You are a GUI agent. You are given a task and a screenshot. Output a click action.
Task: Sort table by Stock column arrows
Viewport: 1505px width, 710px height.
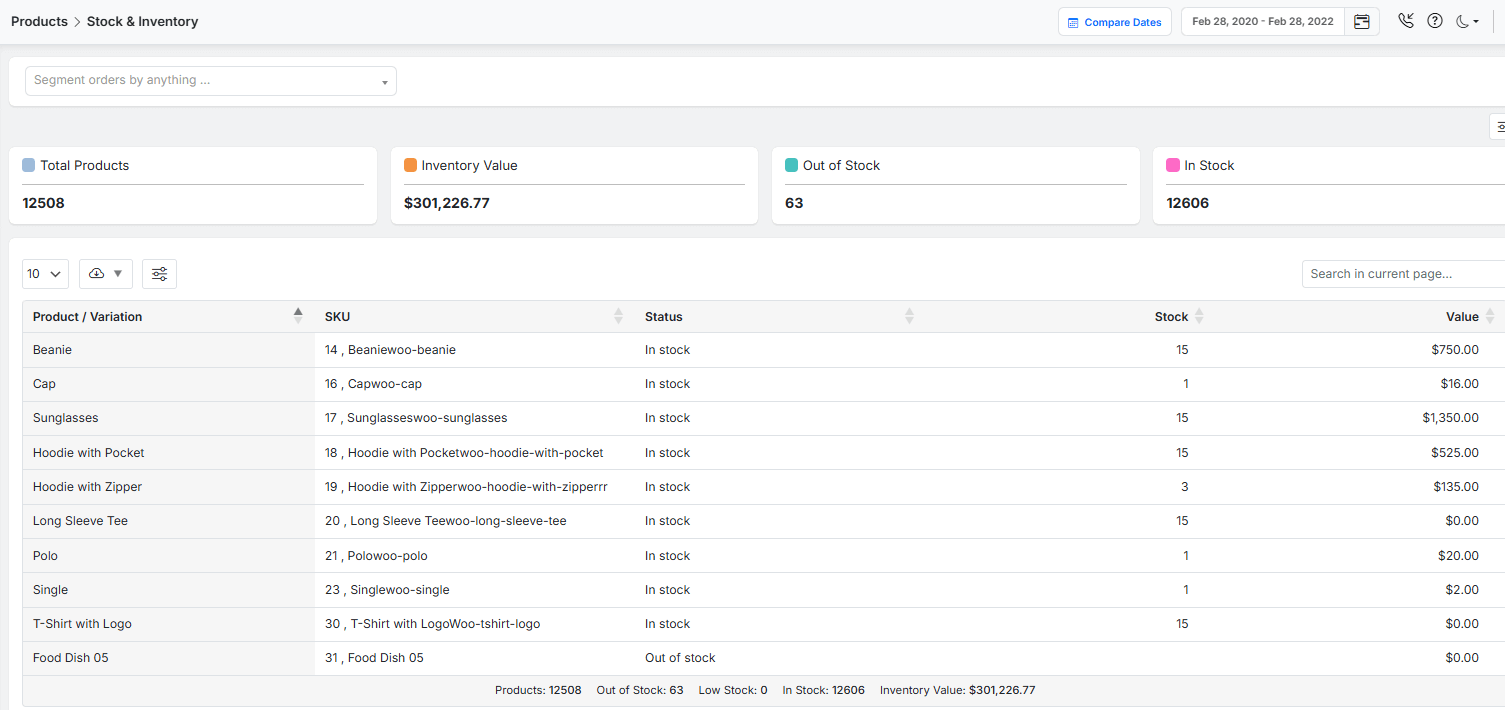coord(1199,316)
